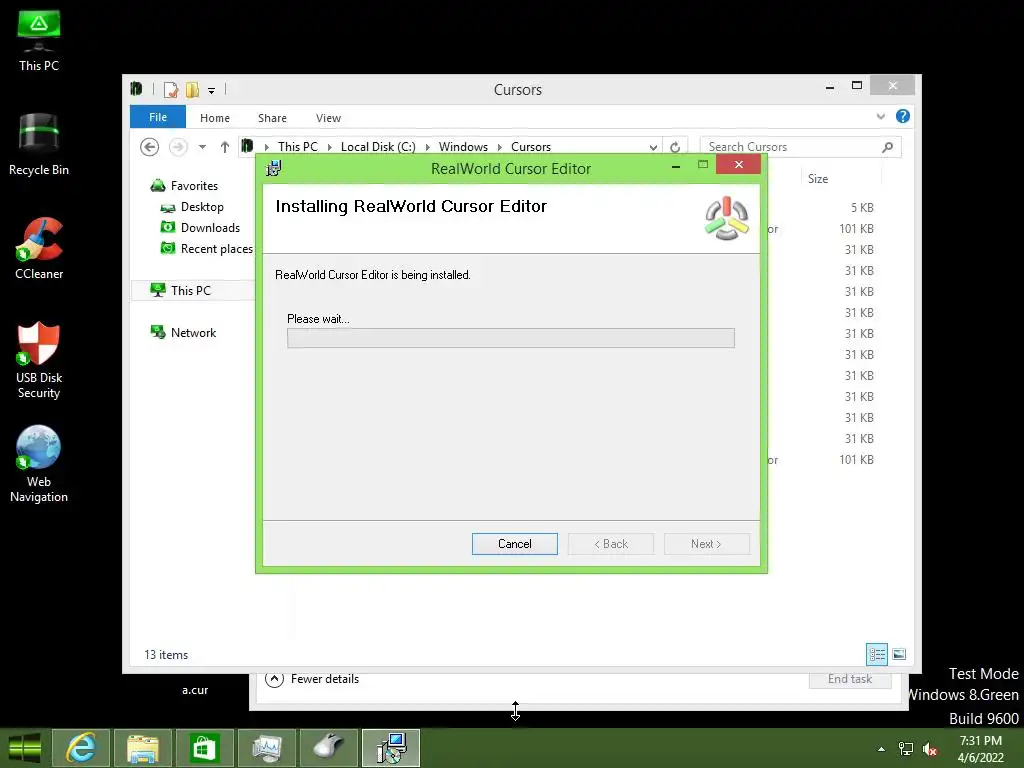Open recent locations dropdown in Explorer

(x=202, y=147)
